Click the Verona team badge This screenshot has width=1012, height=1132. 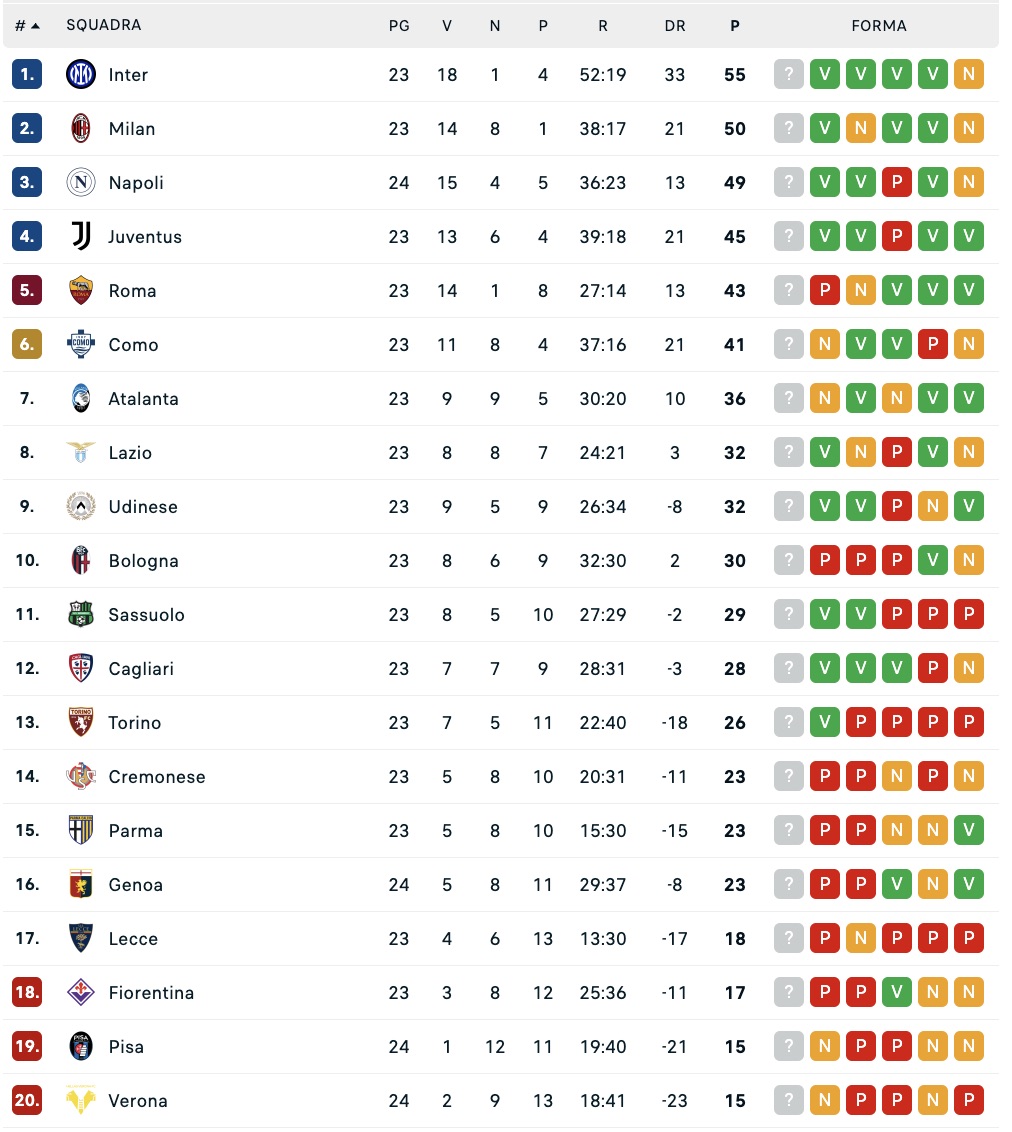81,1101
